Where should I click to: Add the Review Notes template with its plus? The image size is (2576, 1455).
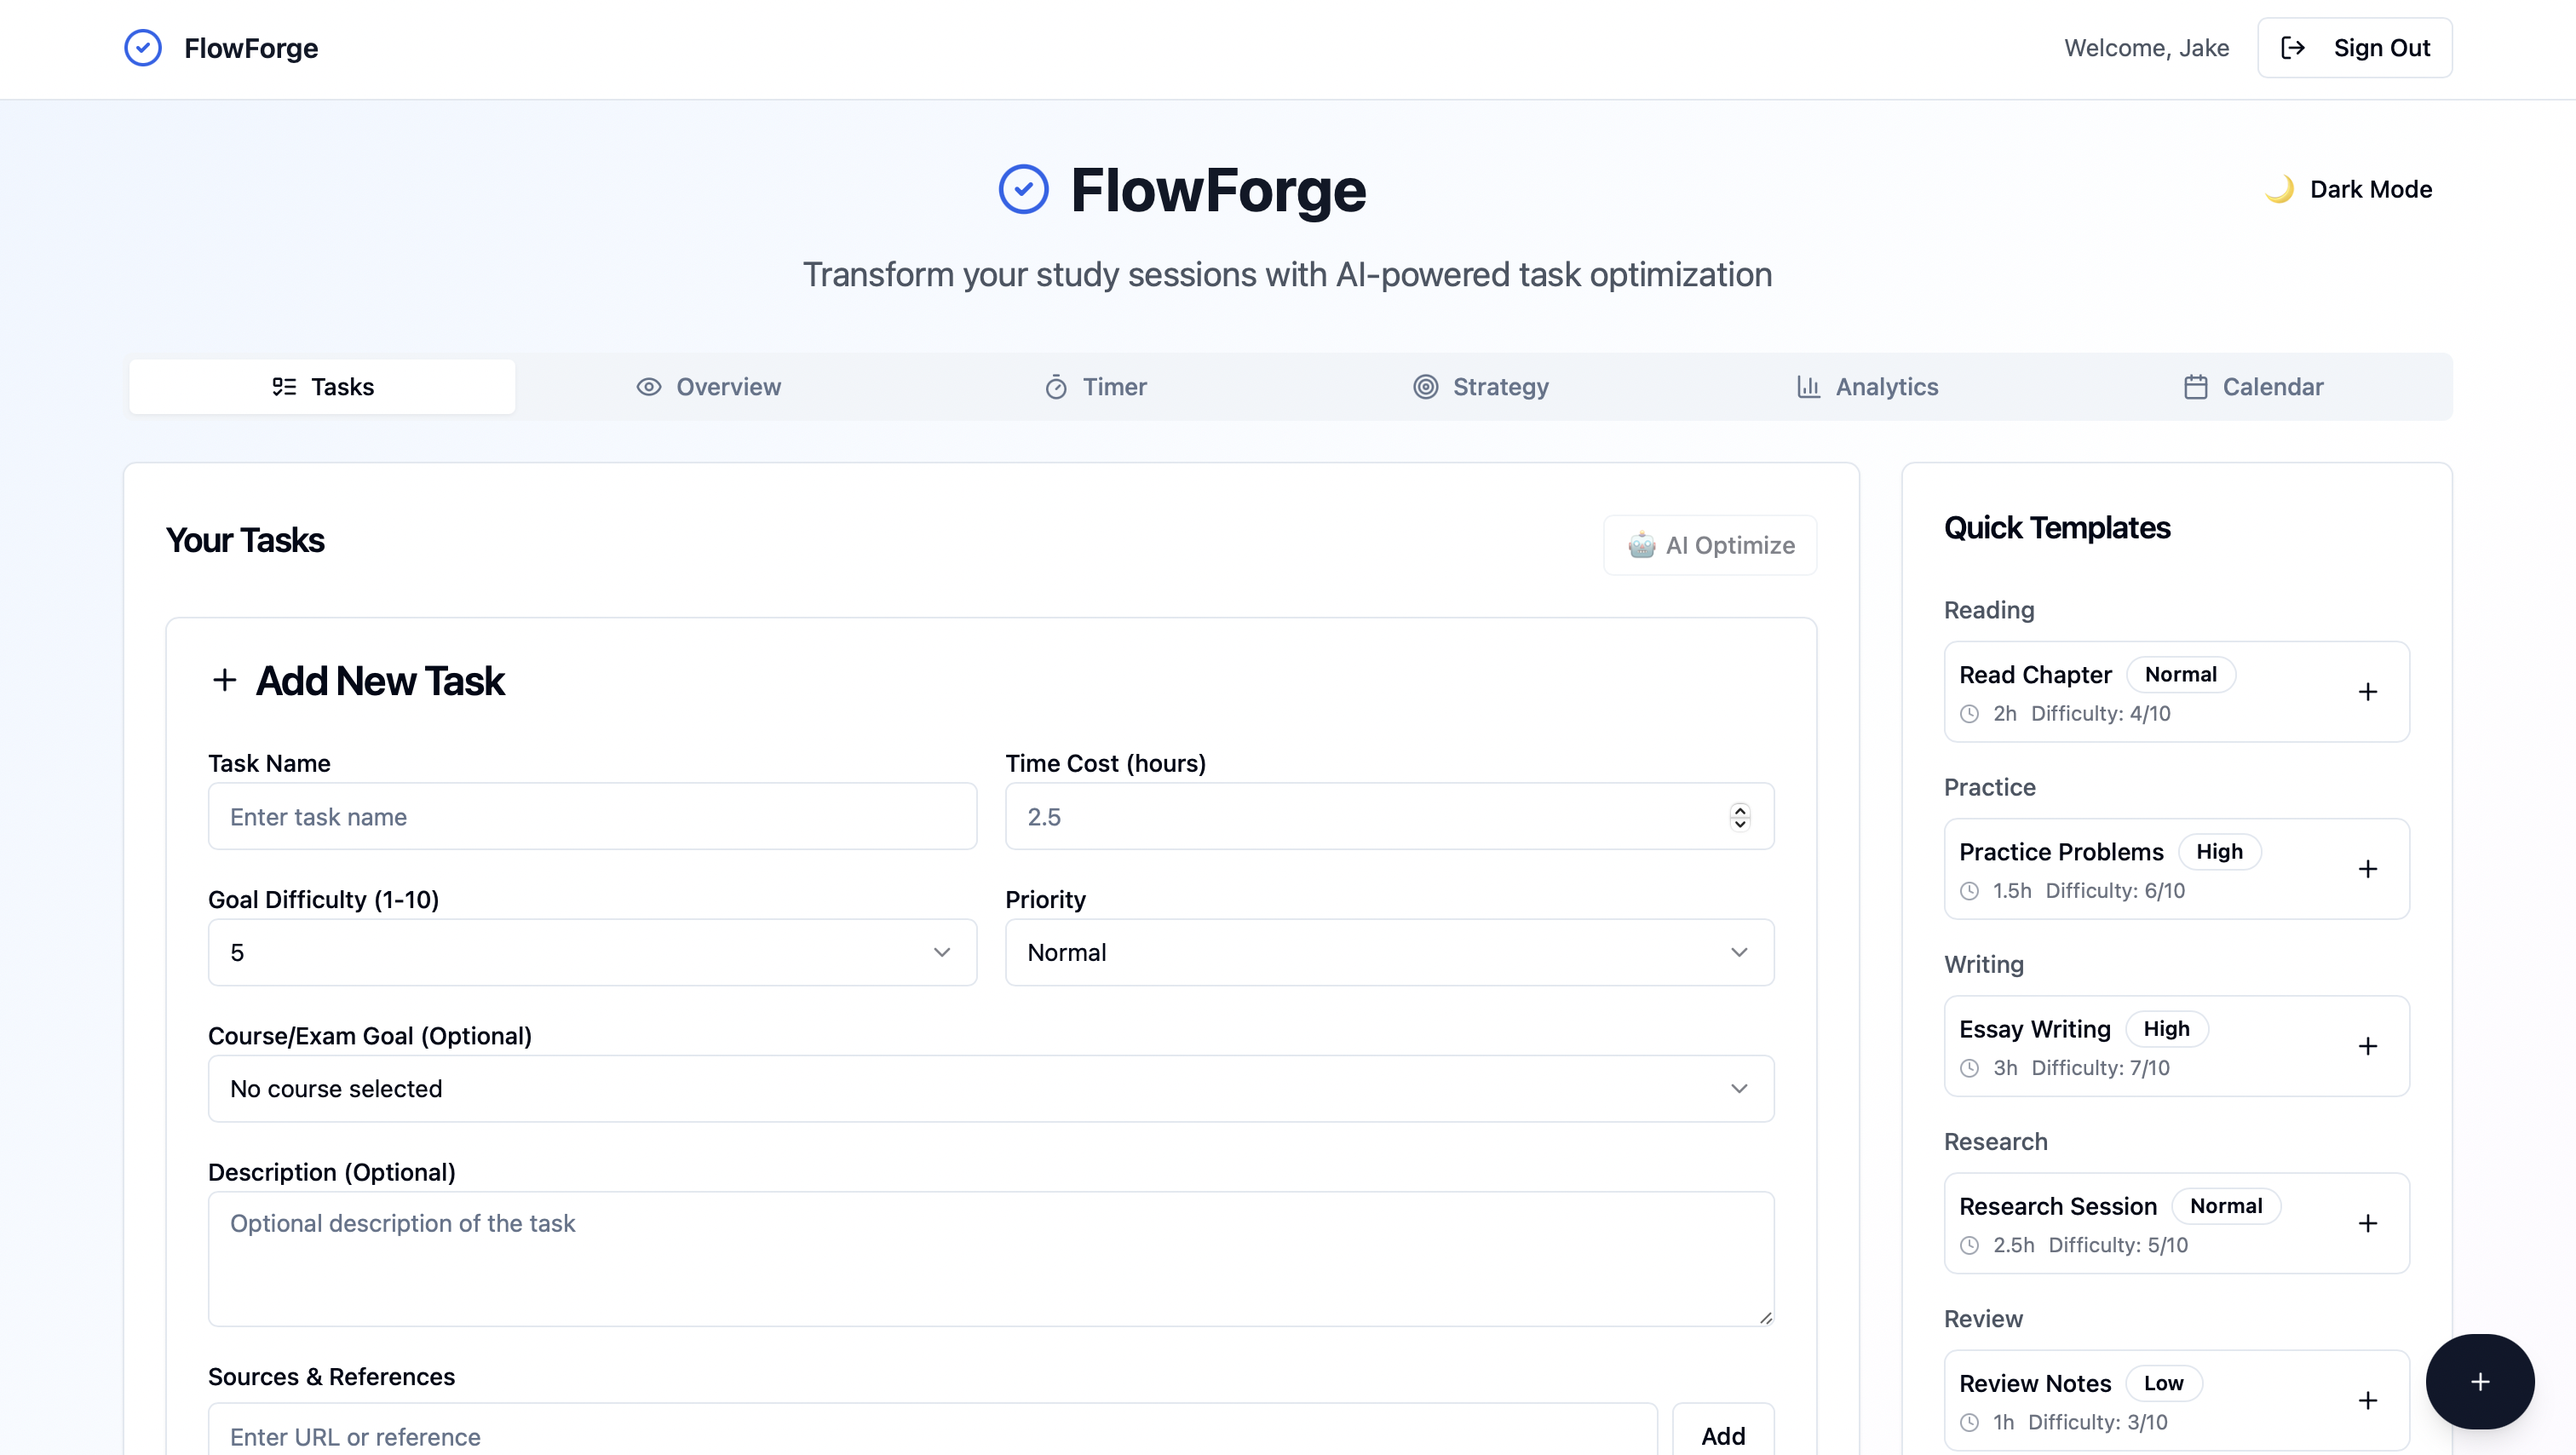tap(2367, 1400)
